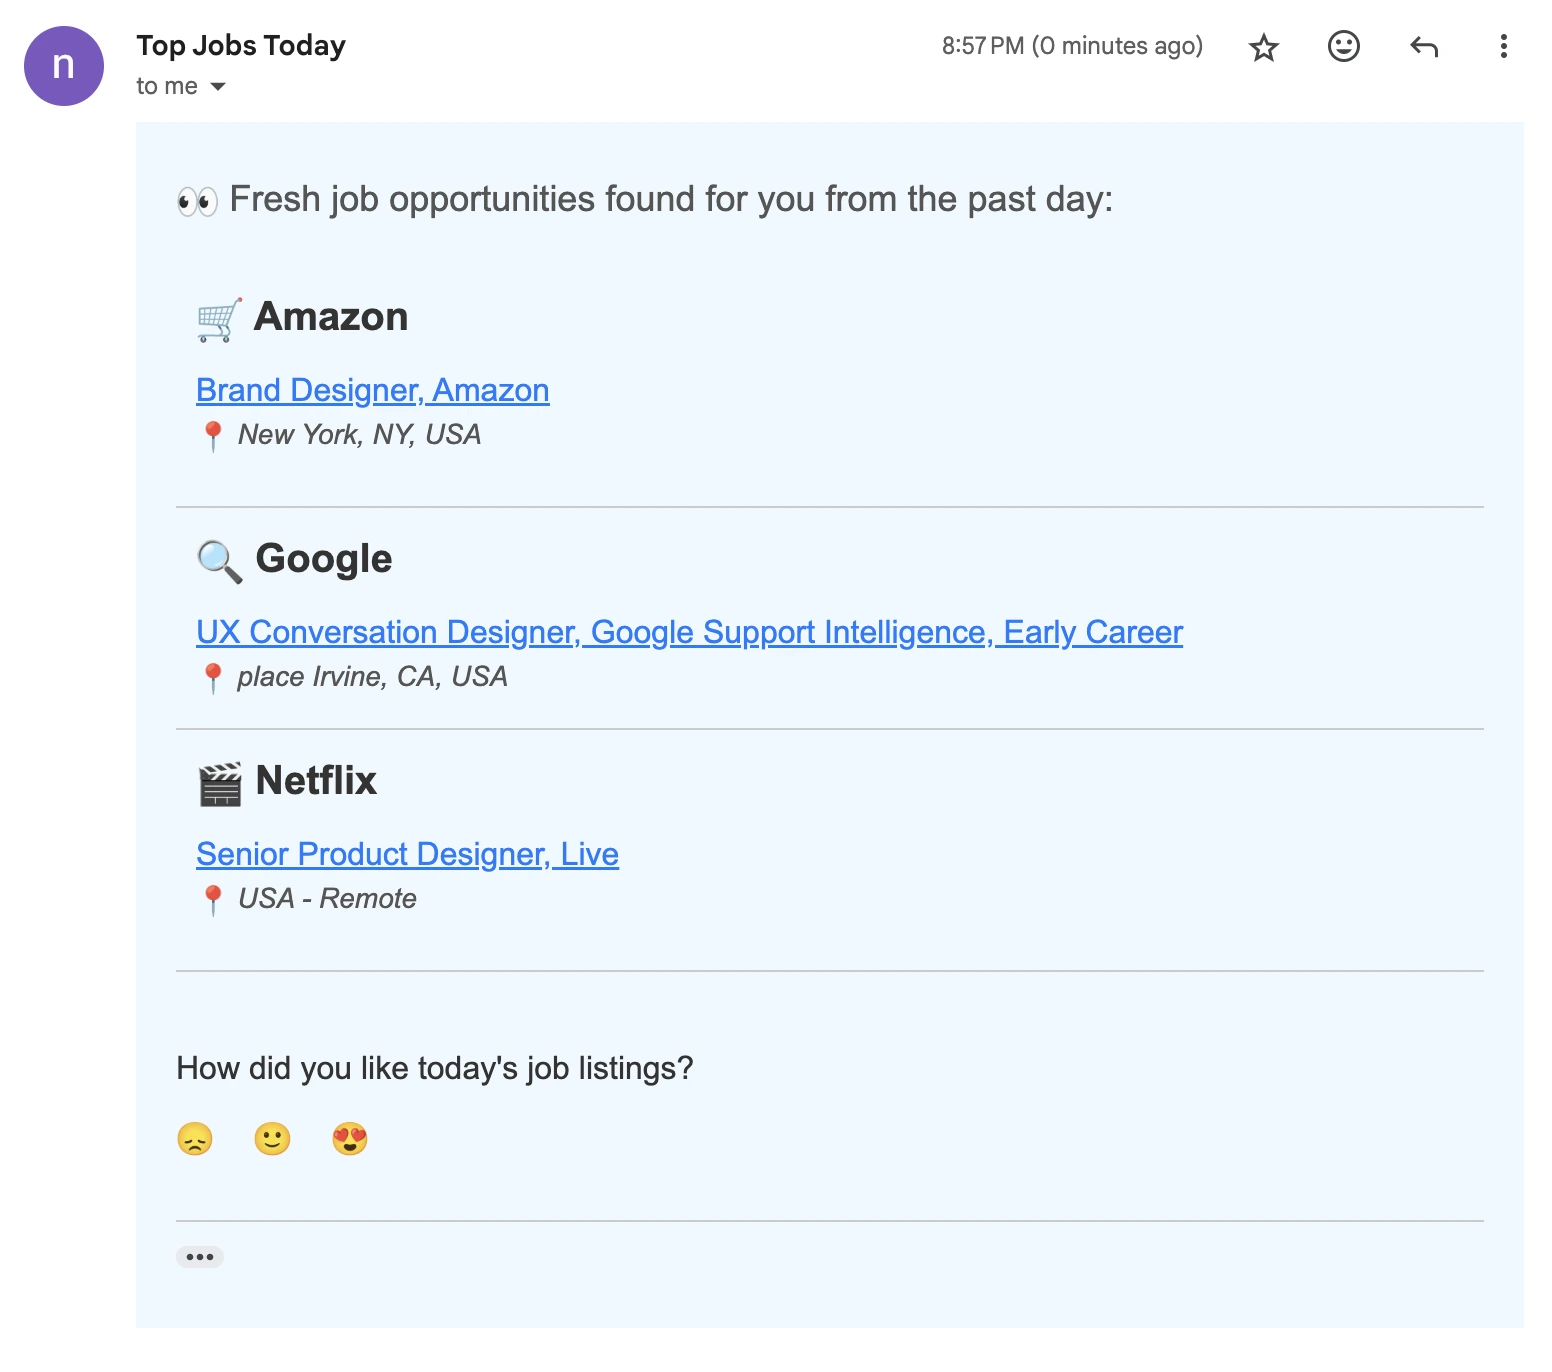
Task: Select the heart-eyes feedback emoji
Action: click(349, 1139)
